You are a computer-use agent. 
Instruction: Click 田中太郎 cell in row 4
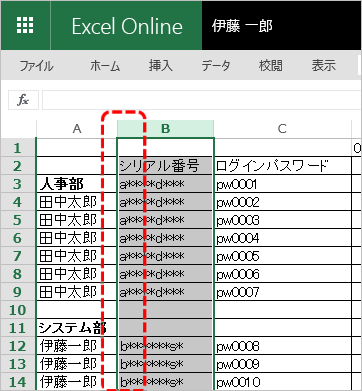[x=77, y=202]
